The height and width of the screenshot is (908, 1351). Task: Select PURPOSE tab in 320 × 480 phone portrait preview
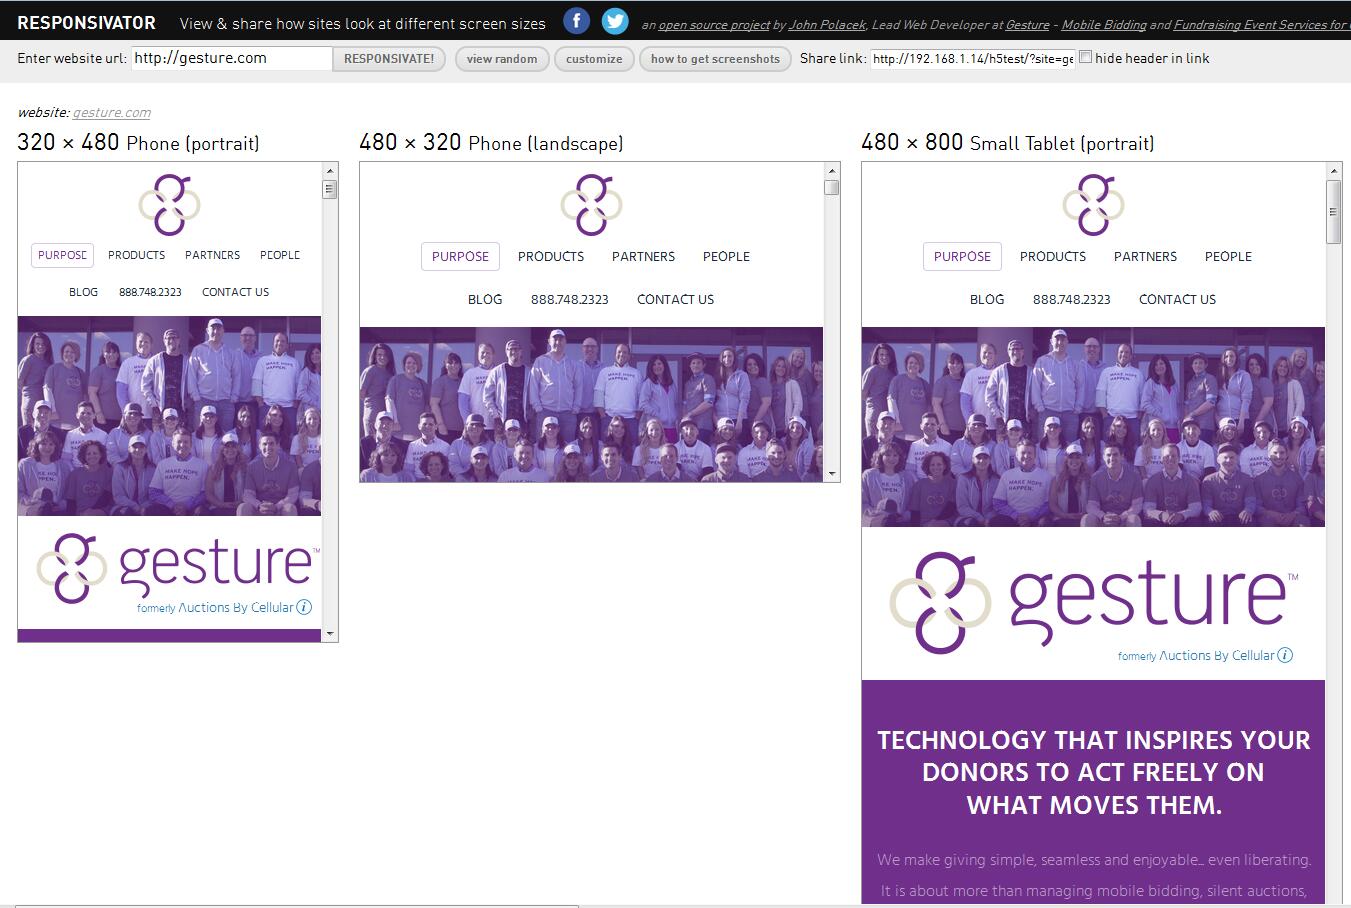[62, 255]
